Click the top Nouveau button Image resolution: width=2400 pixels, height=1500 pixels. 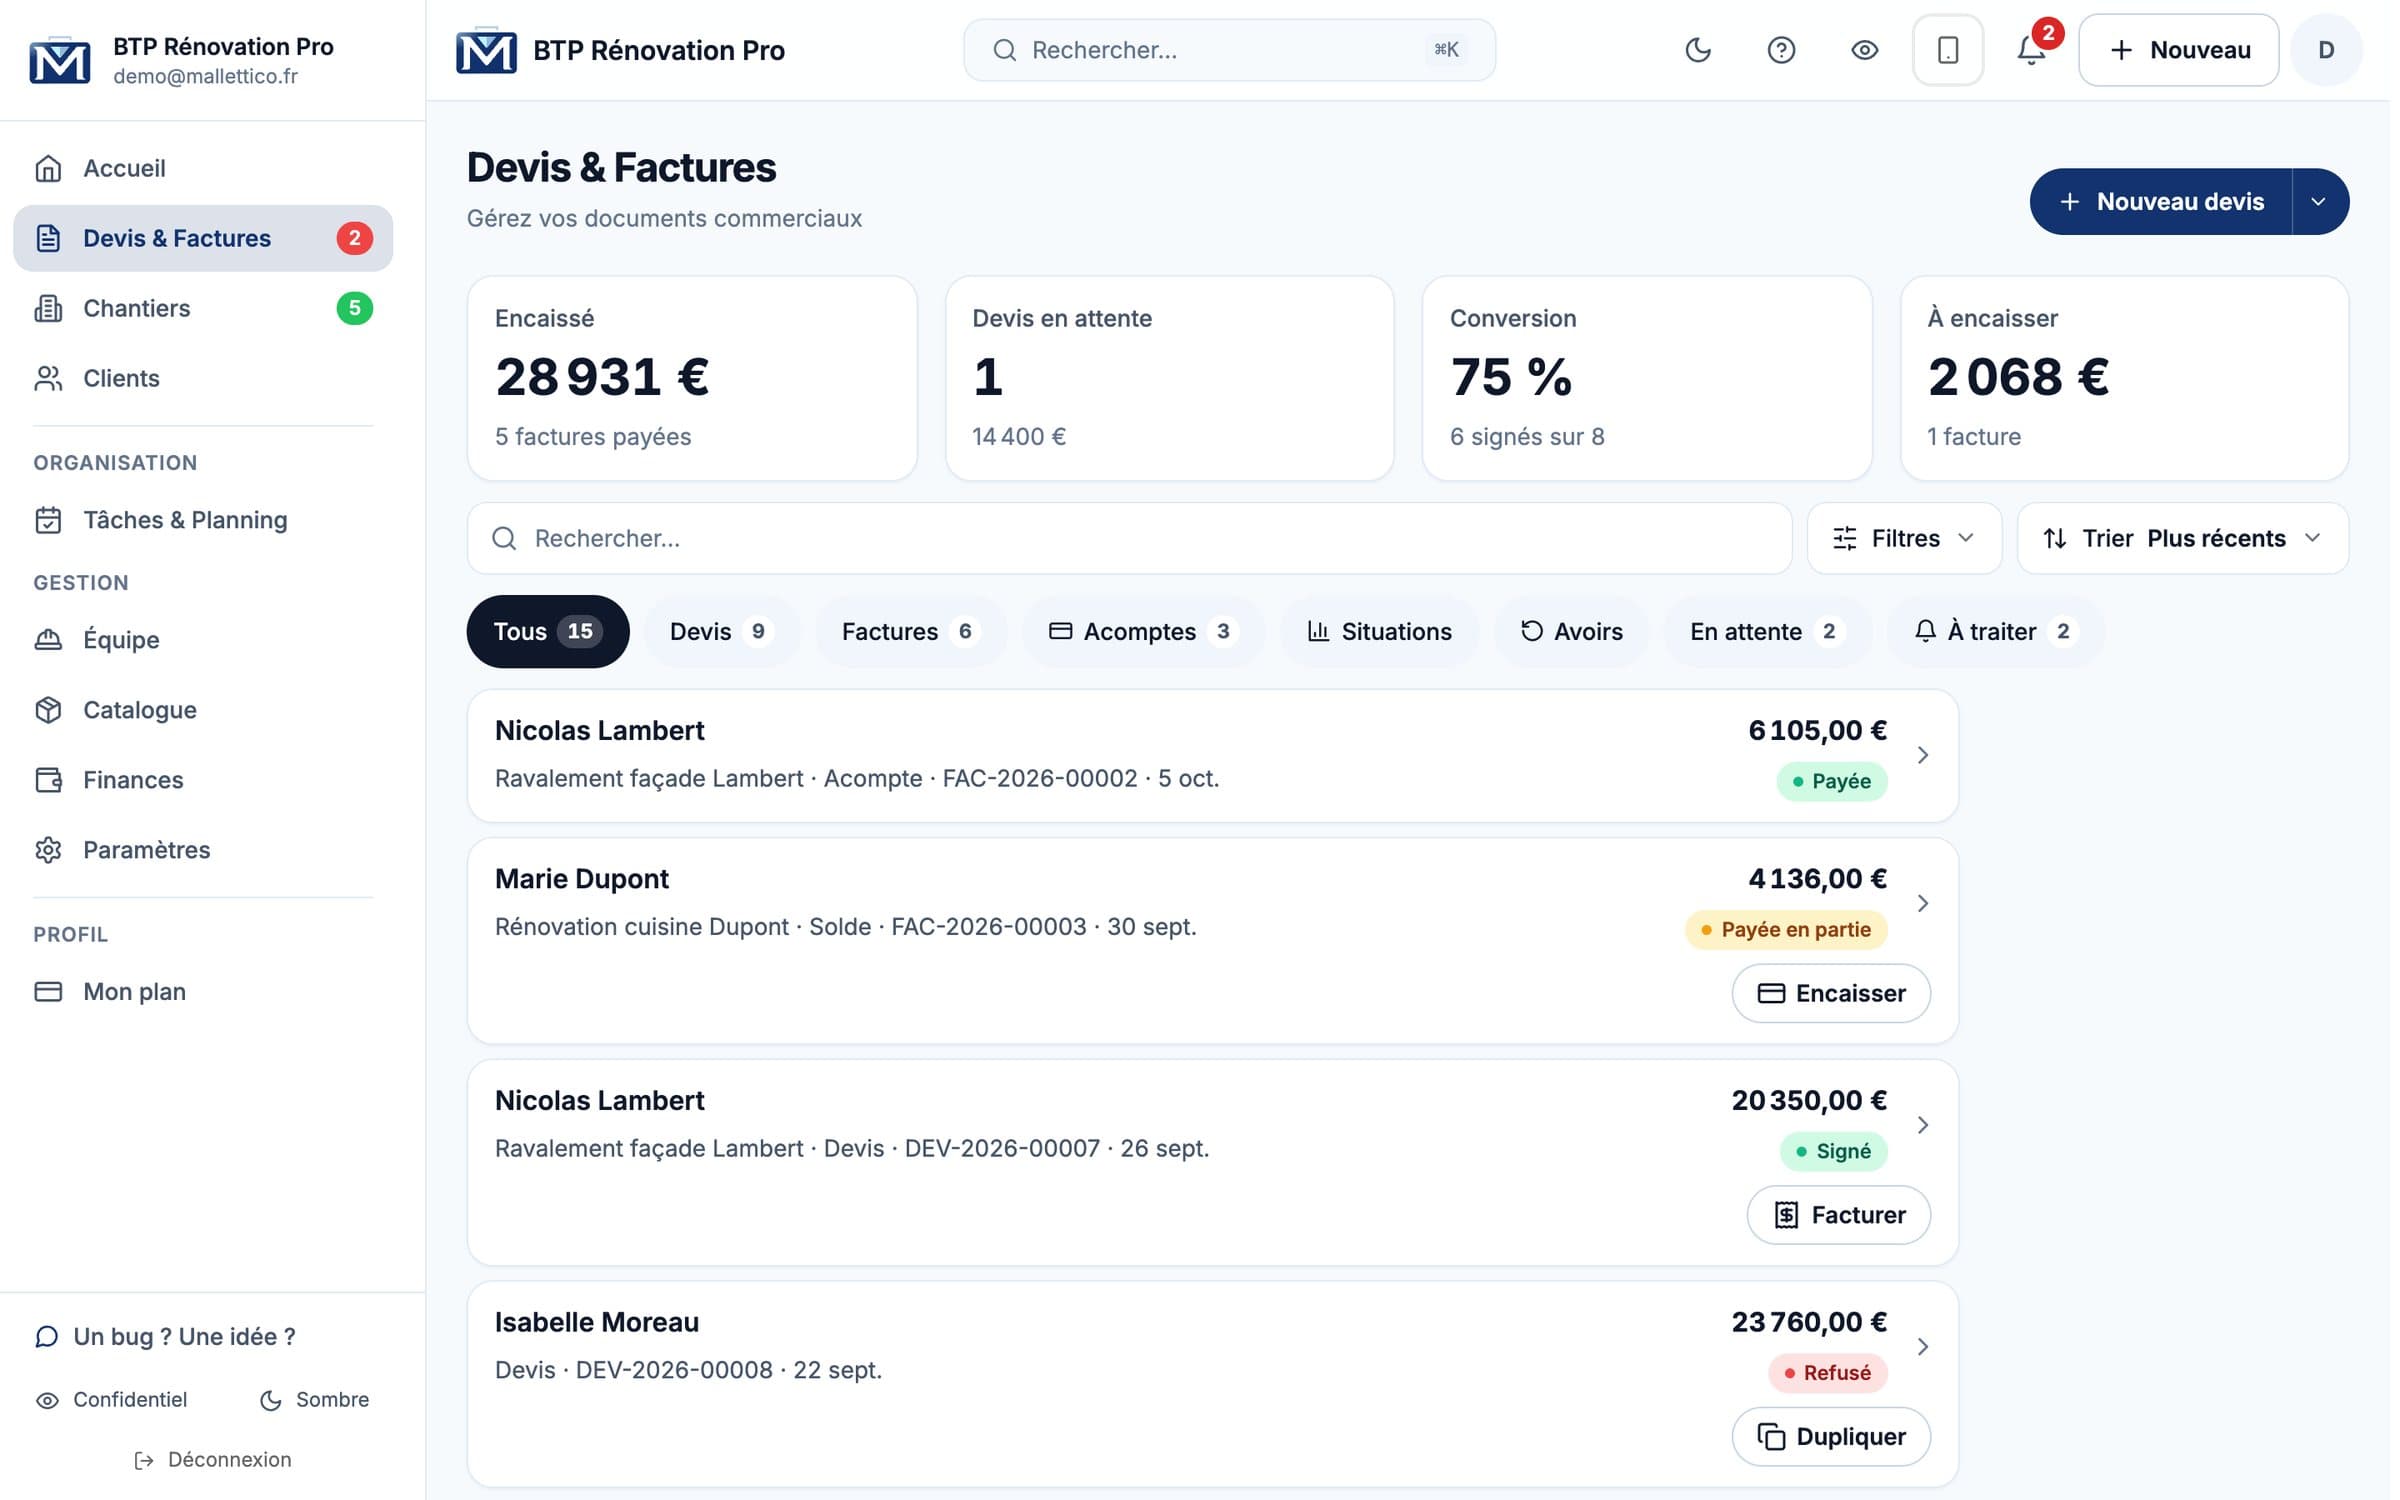point(2178,50)
